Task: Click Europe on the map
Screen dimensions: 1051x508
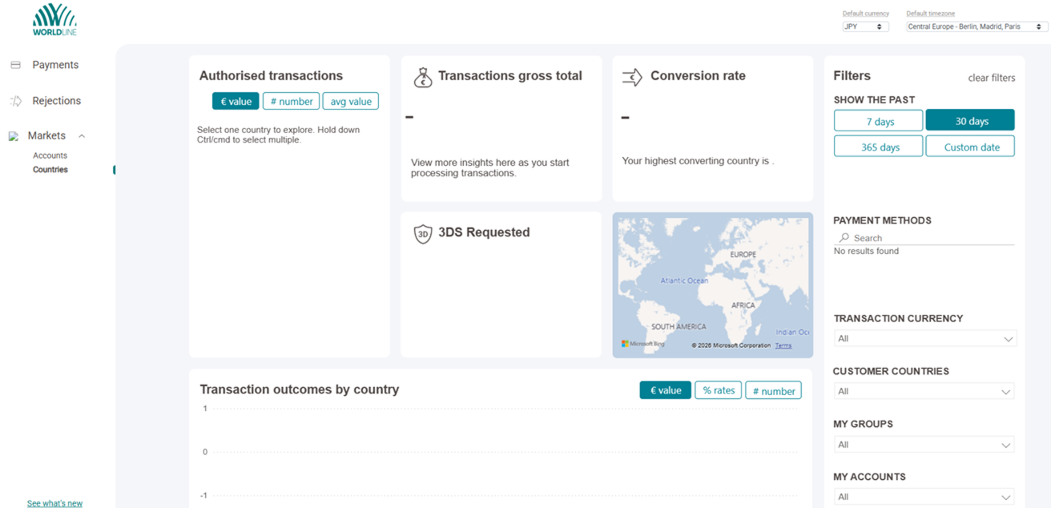Action: pyautogui.click(x=743, y=255)
